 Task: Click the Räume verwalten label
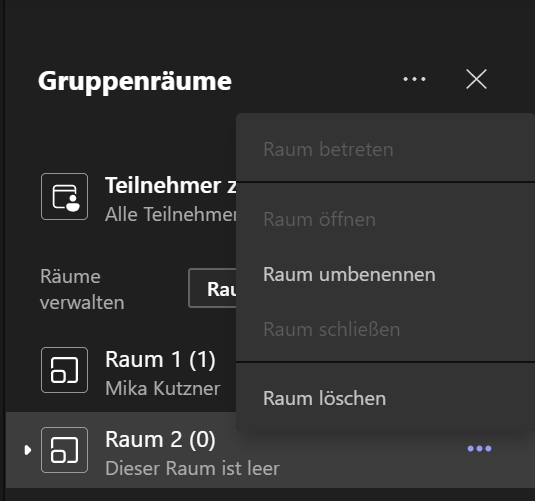(82, 289)
